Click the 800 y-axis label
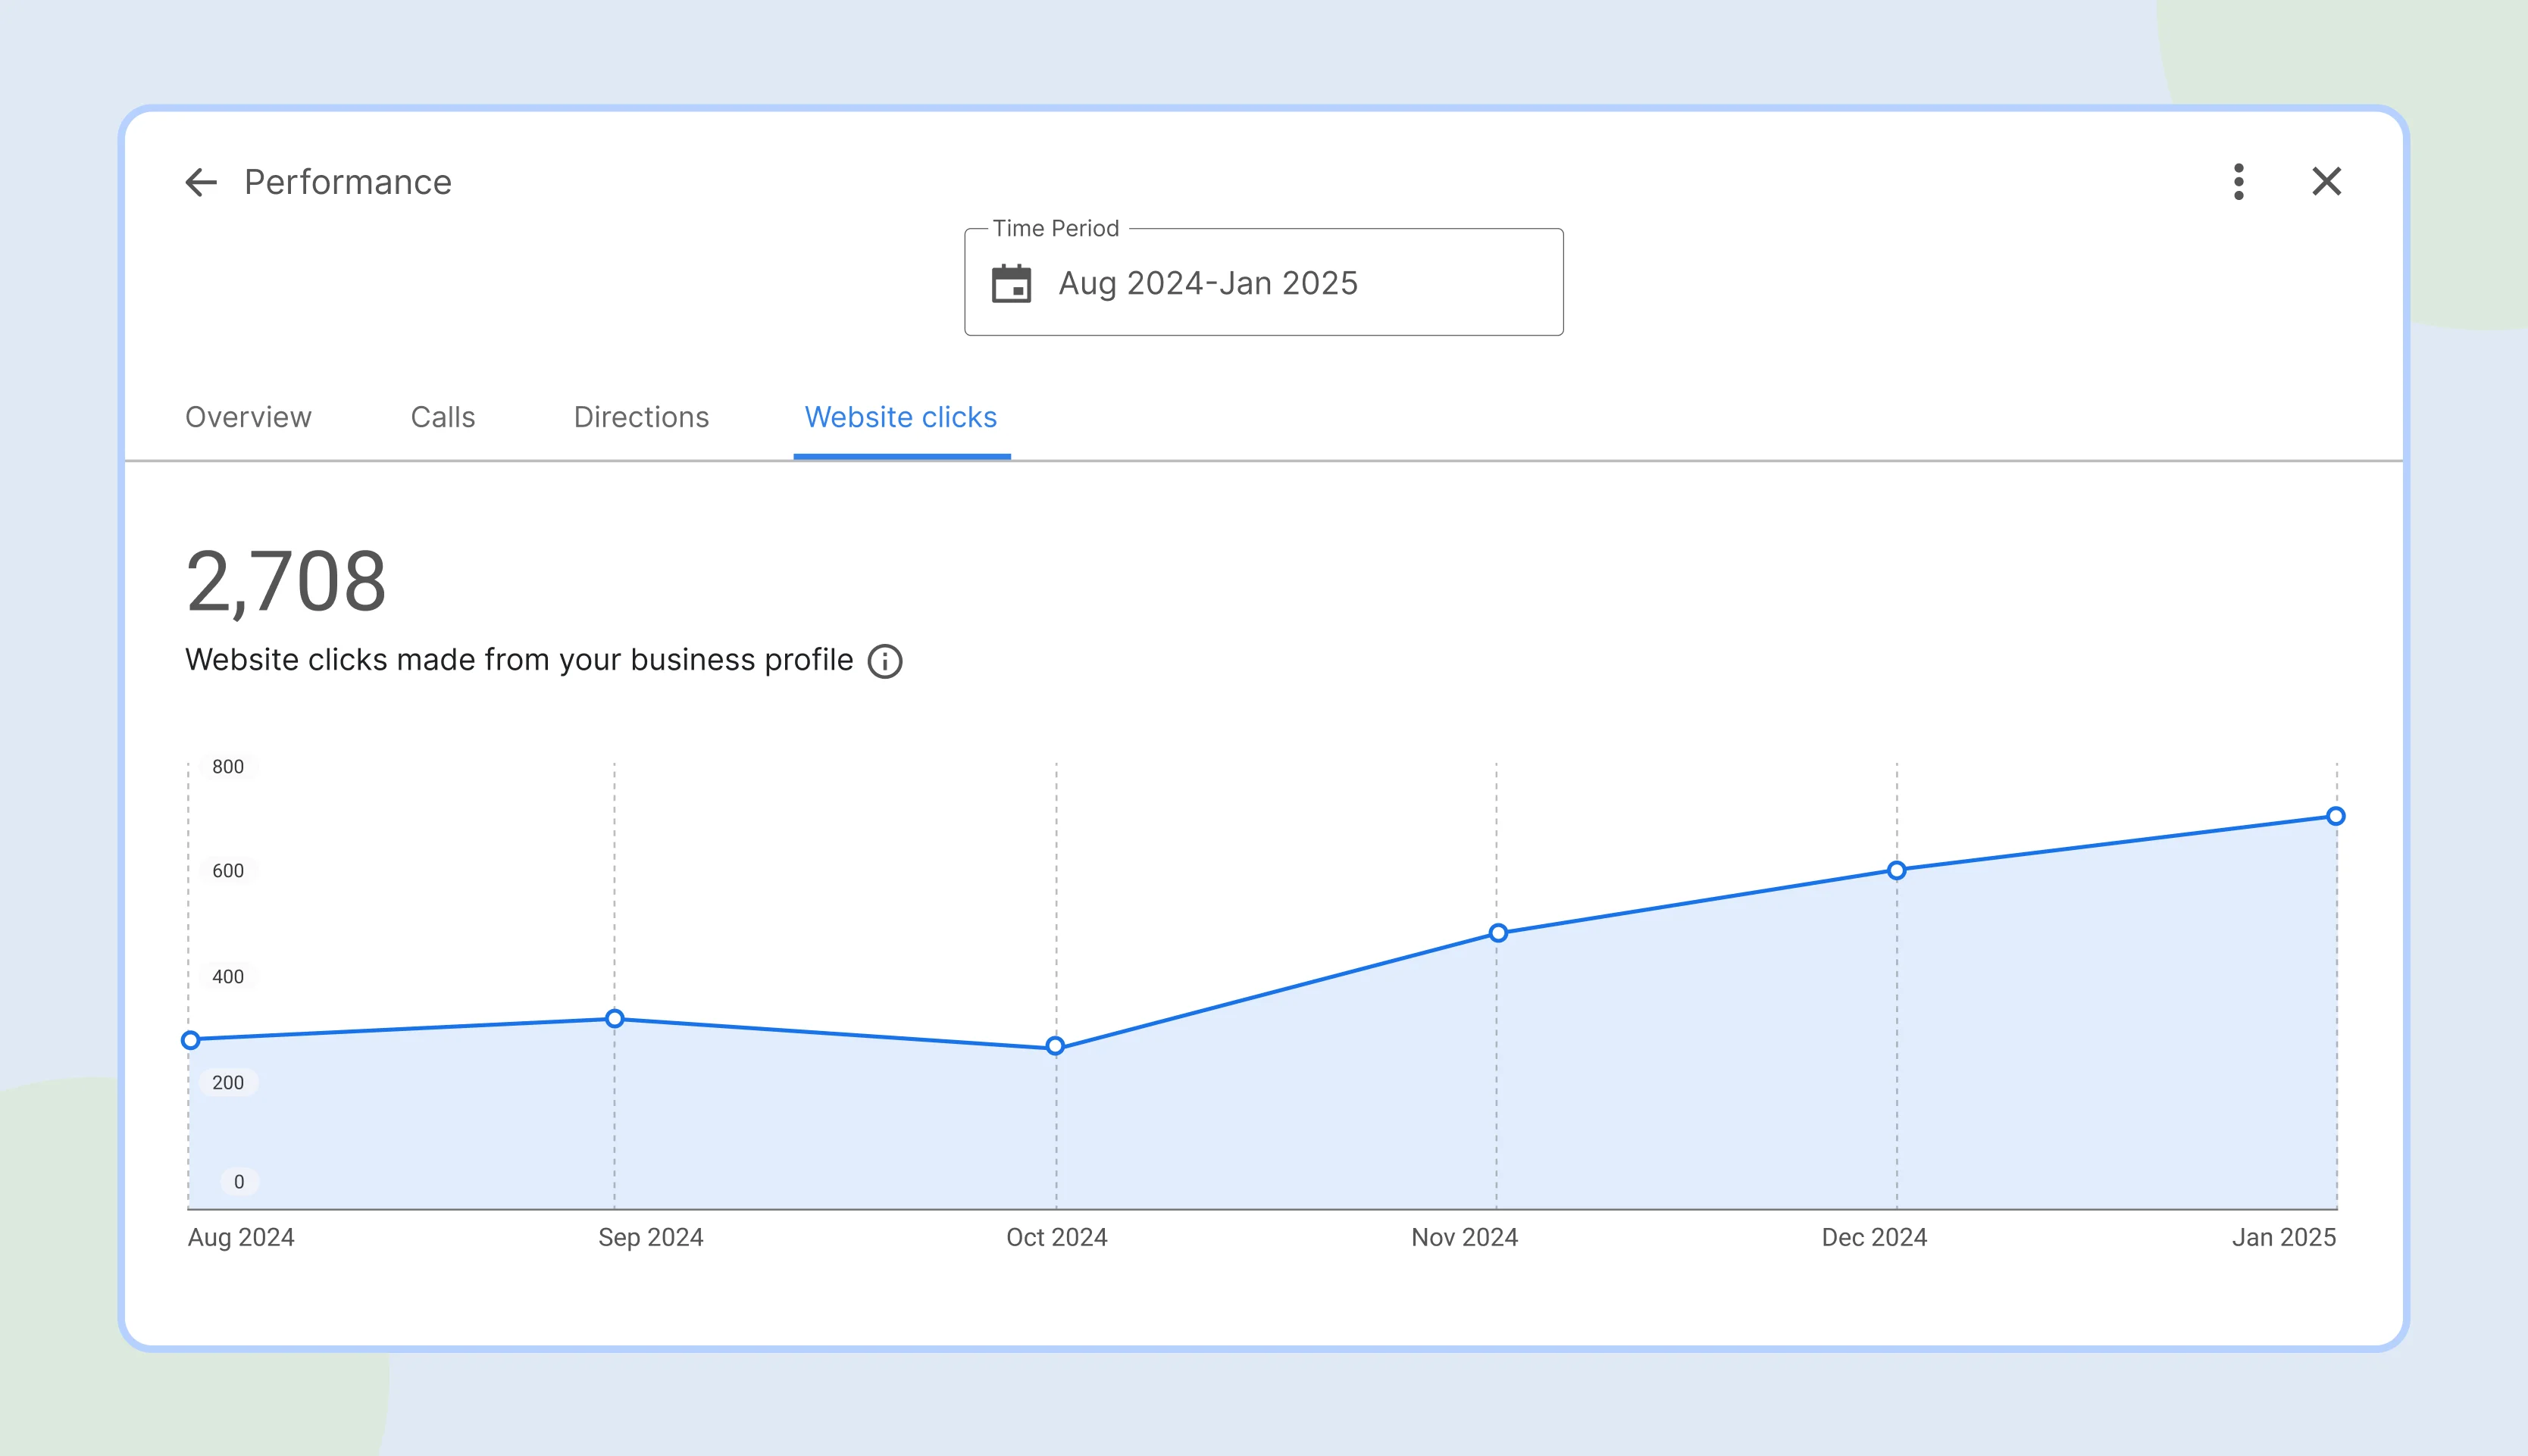 228,767
